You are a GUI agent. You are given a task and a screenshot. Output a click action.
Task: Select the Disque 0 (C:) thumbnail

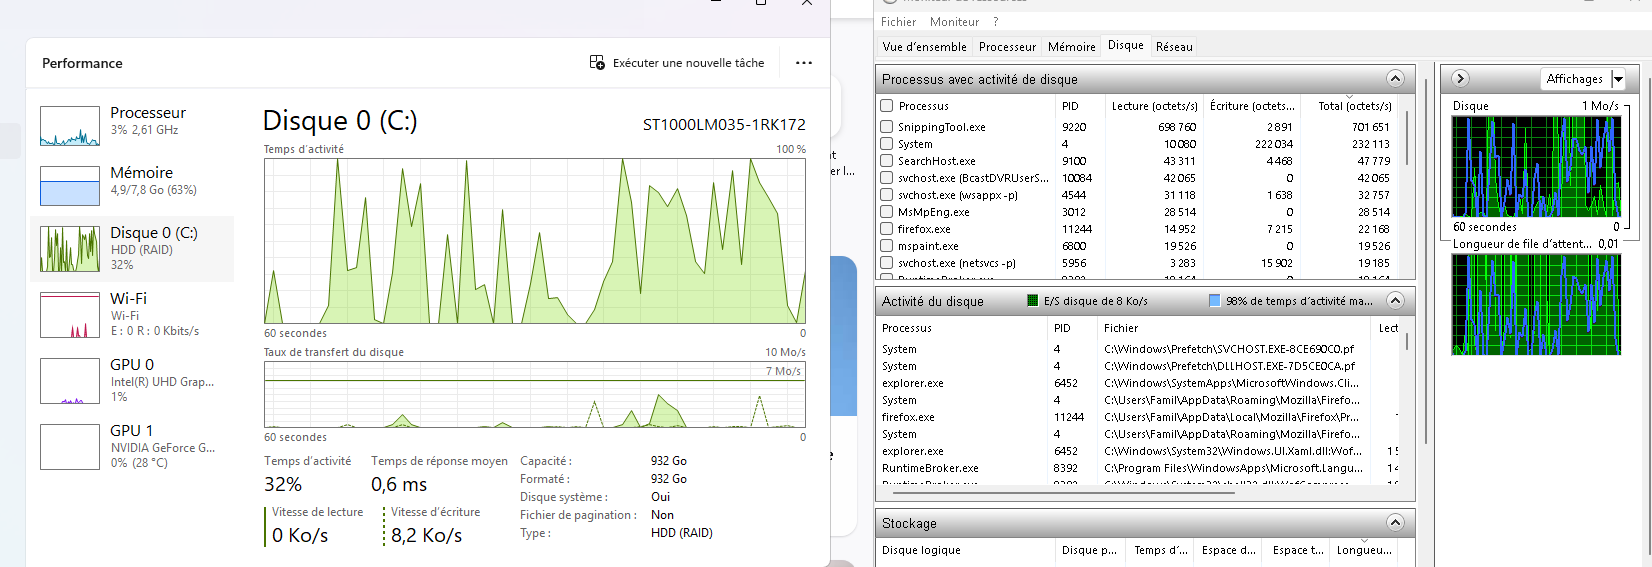click(x=70, y=249)
